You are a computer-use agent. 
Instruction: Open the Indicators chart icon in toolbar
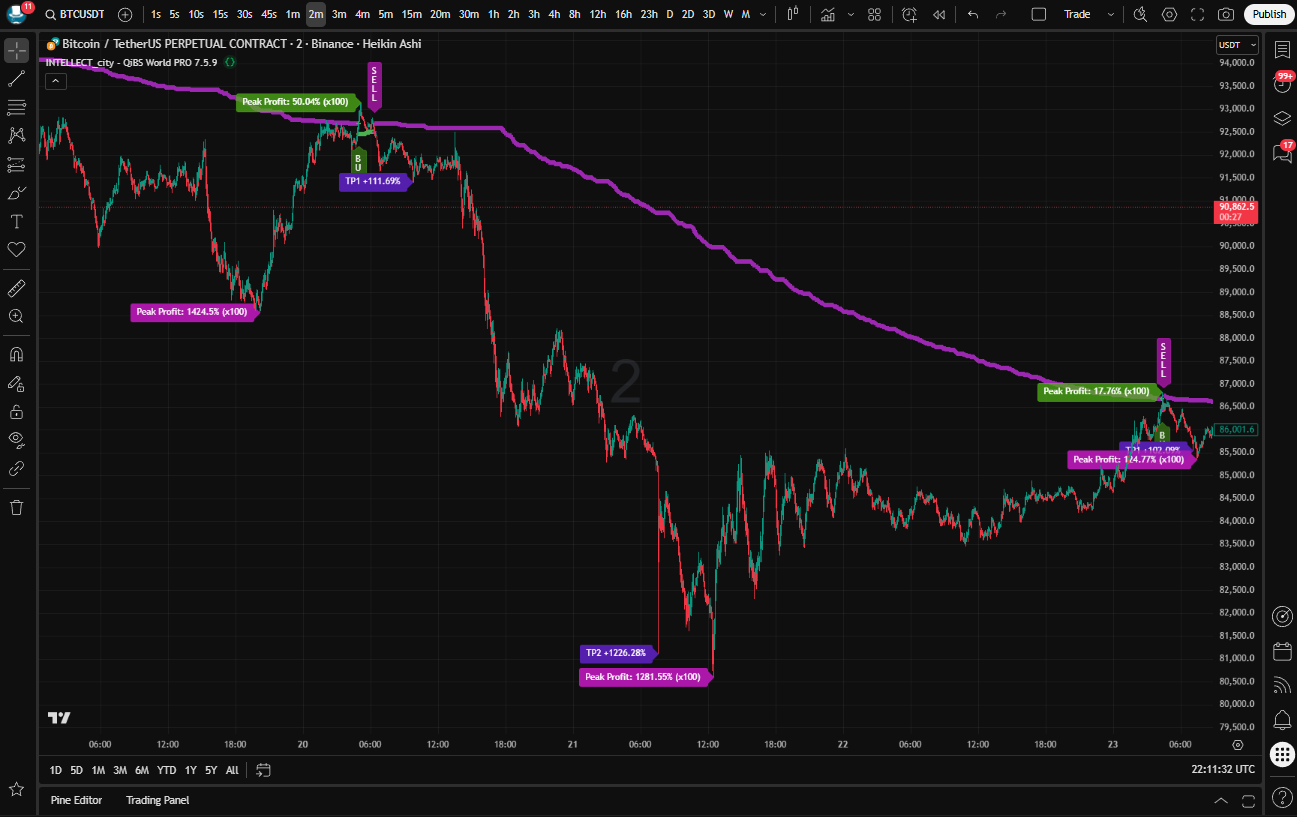tap(827, 14)
